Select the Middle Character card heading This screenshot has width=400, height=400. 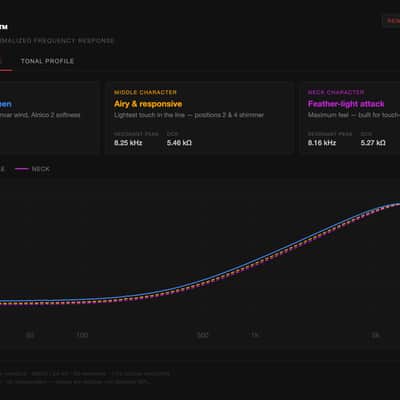click(145, 92)
